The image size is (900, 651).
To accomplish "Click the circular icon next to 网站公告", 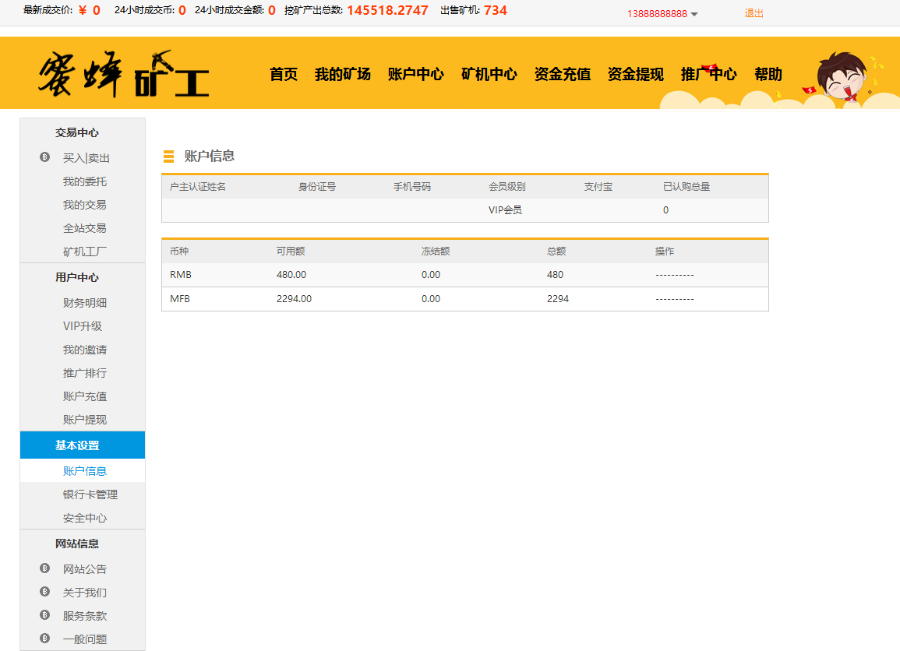I will click(x=43, y=568).
